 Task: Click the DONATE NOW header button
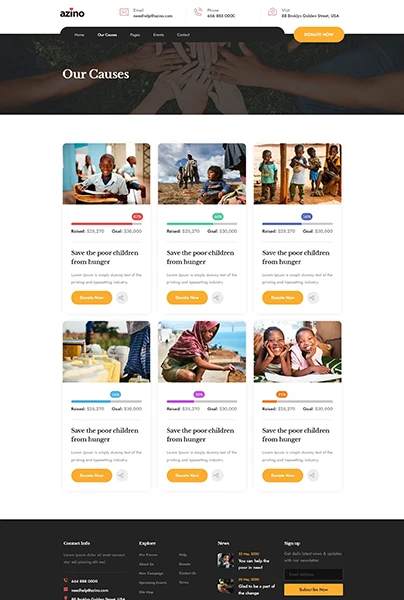[319, 34]
